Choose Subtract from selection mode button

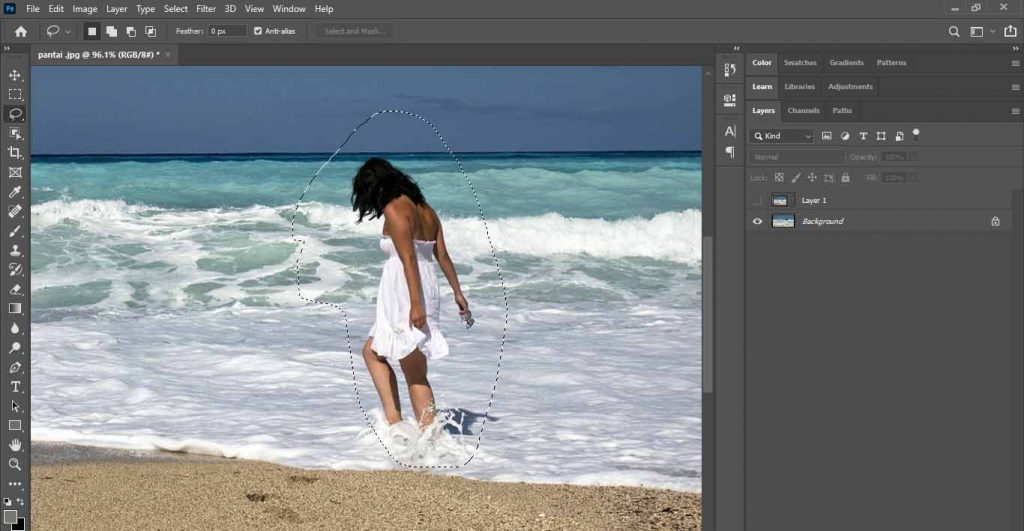131,31
